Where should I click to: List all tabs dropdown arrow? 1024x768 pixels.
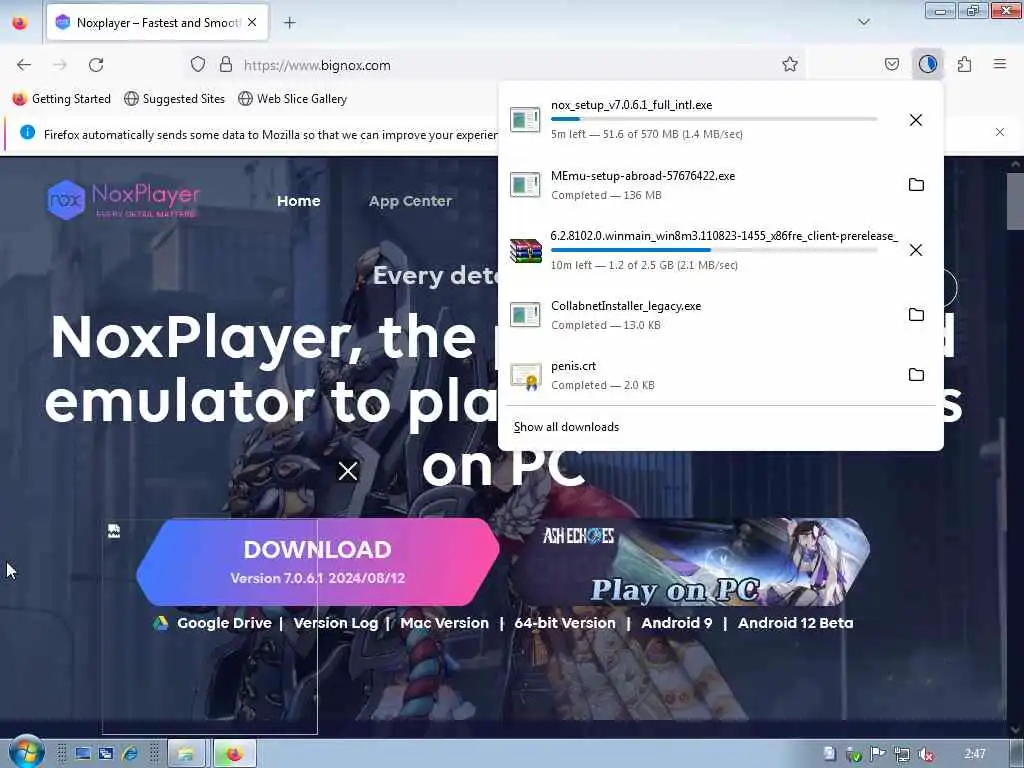coord(864,22)
